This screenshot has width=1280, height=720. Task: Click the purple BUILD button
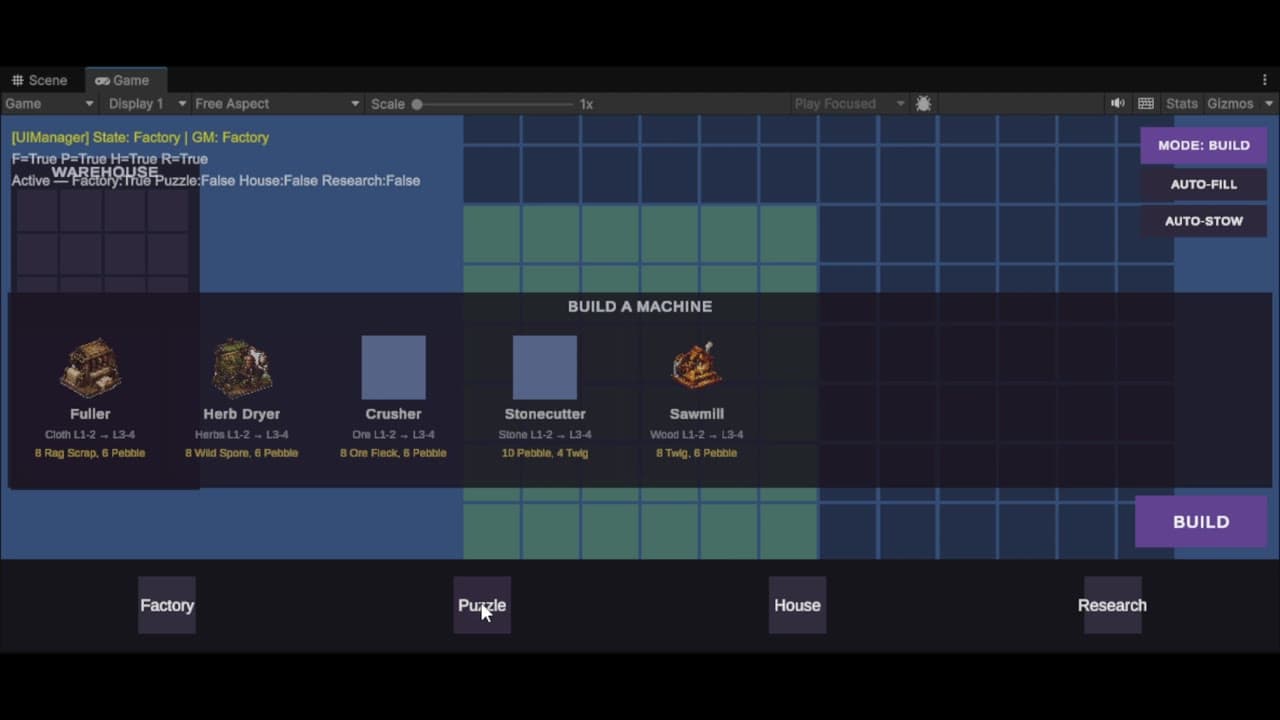1201,522
